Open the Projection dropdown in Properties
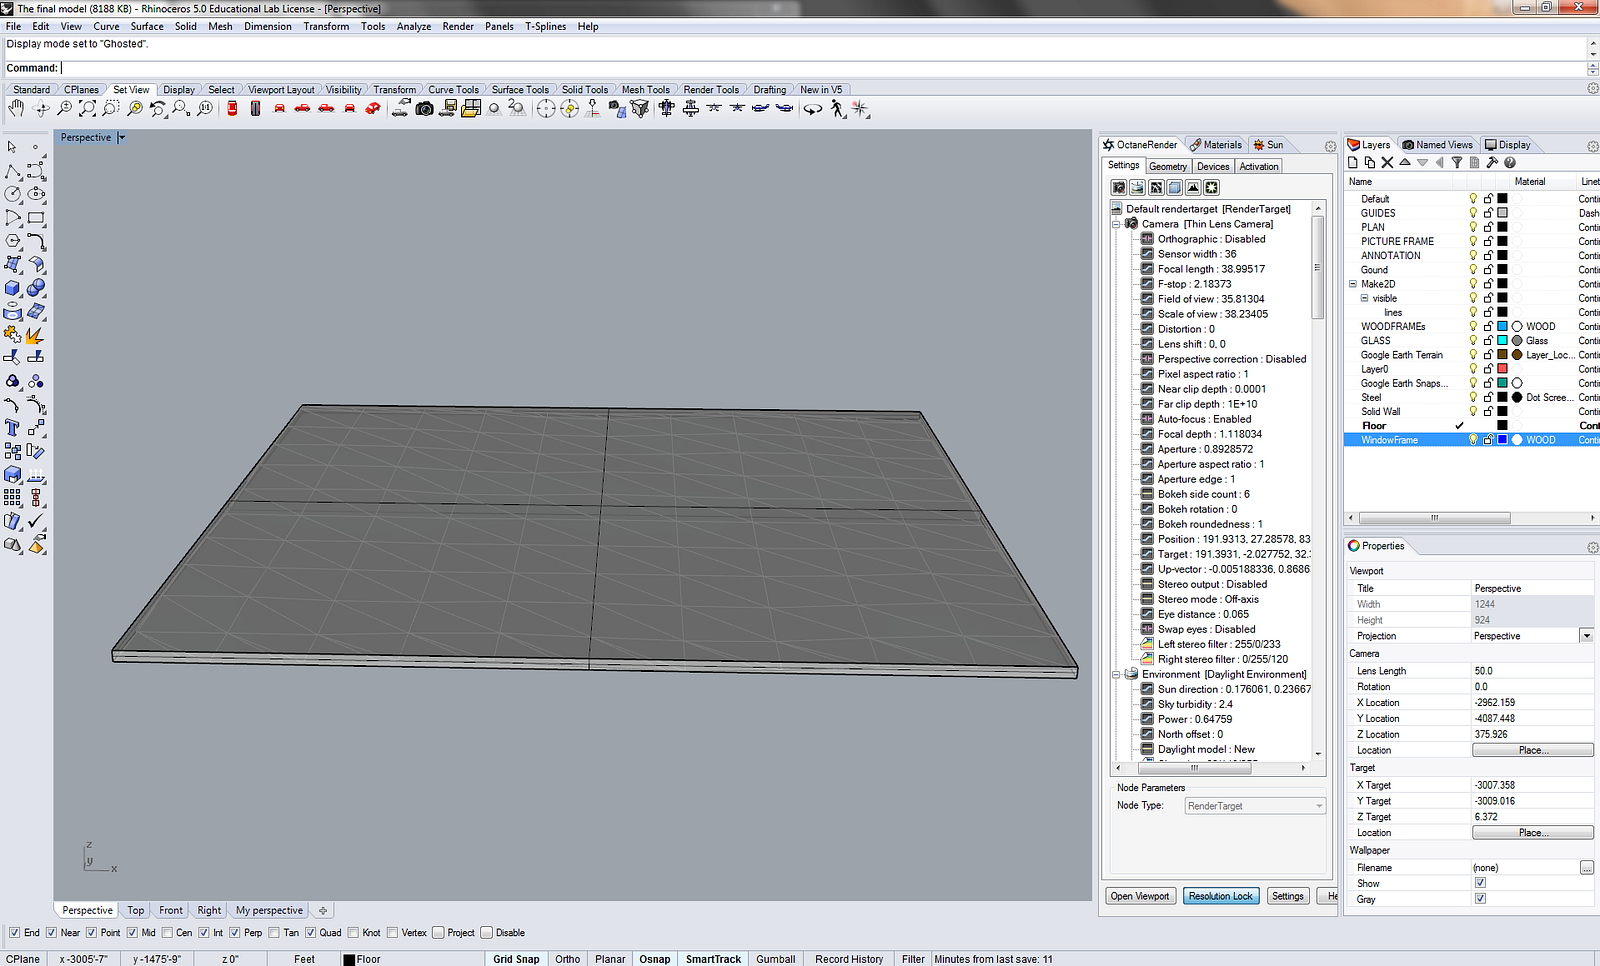This screenshot has height=966, width=1600. pos(1586,636)
